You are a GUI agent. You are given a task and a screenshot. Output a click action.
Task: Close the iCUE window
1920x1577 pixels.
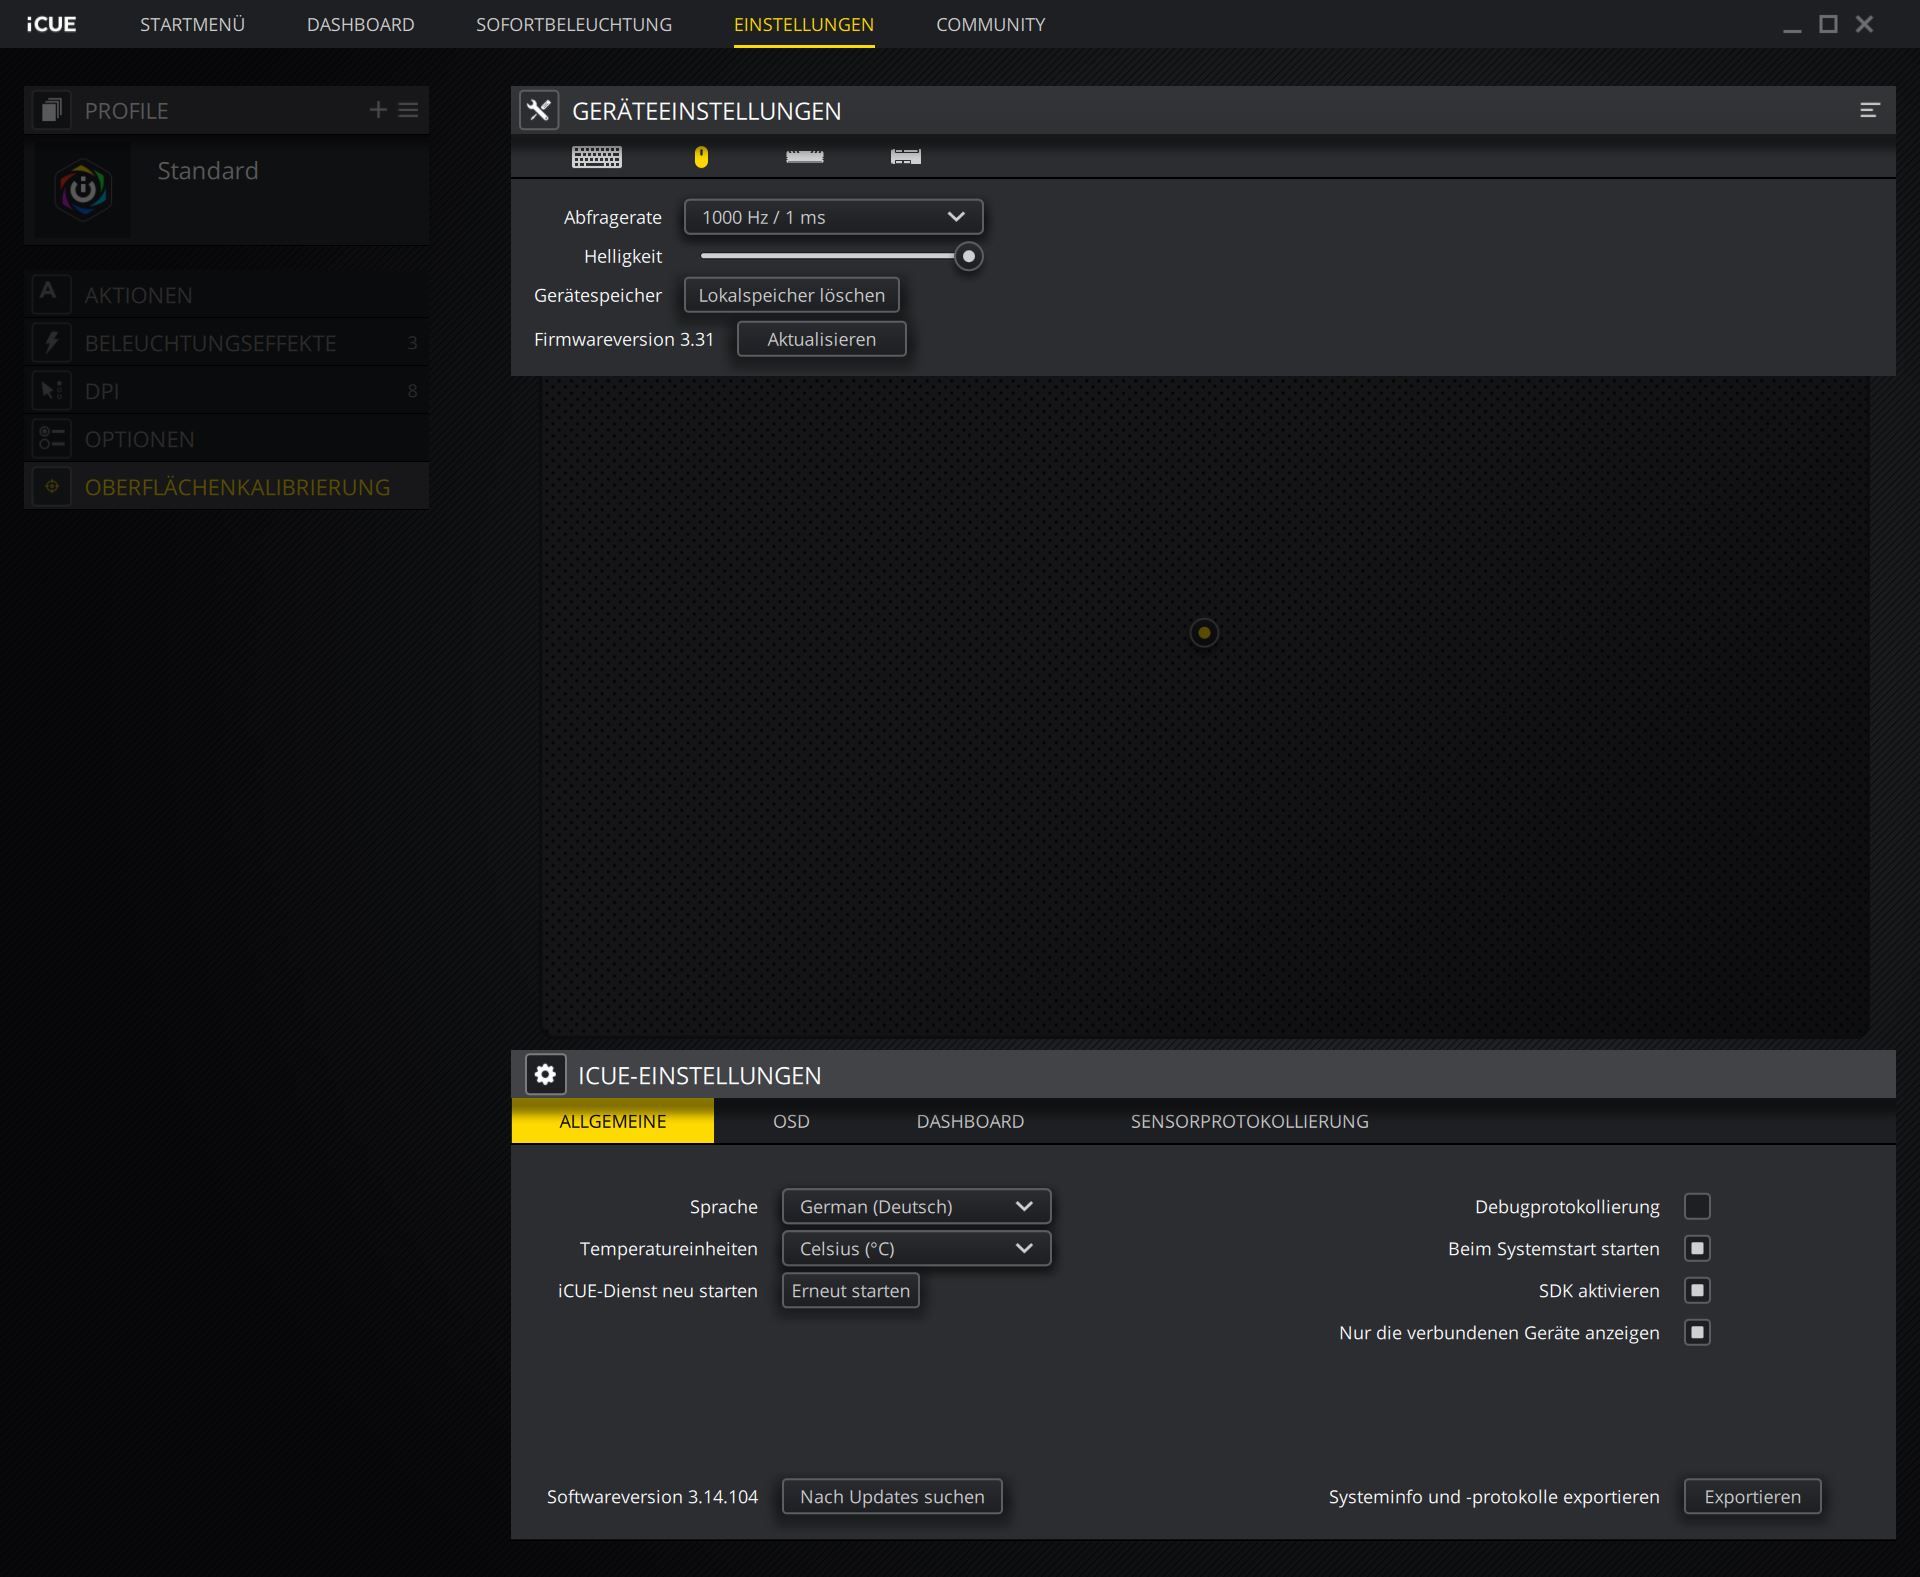point(1864,24)
